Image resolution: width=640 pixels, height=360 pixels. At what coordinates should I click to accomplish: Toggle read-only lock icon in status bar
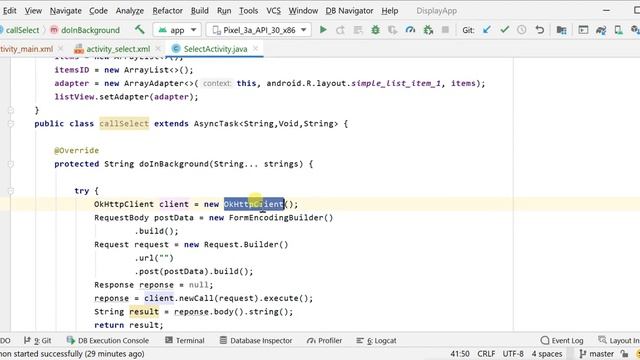pyautogui.click(x=624, y=354)
